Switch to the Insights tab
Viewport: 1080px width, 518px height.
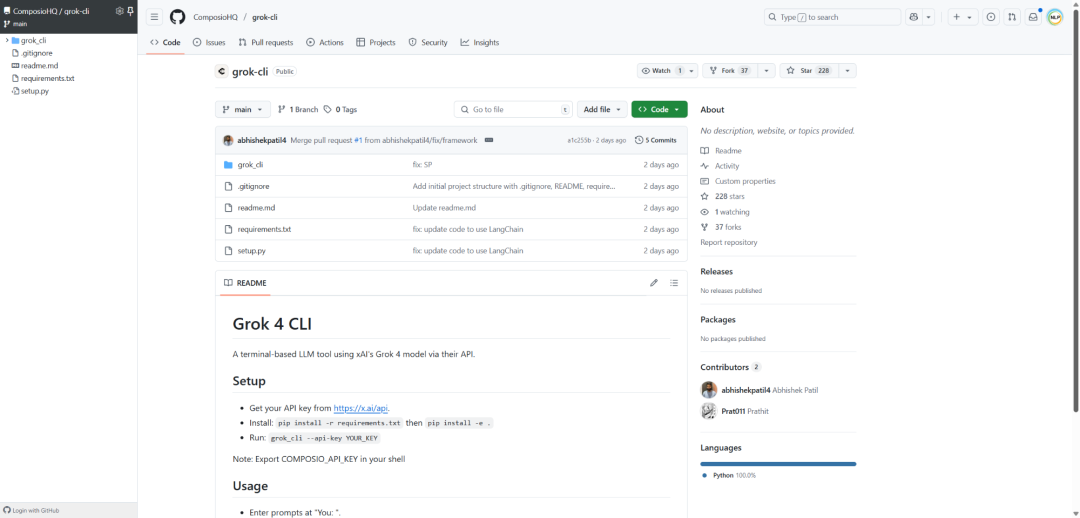click(x=480, y=43)
